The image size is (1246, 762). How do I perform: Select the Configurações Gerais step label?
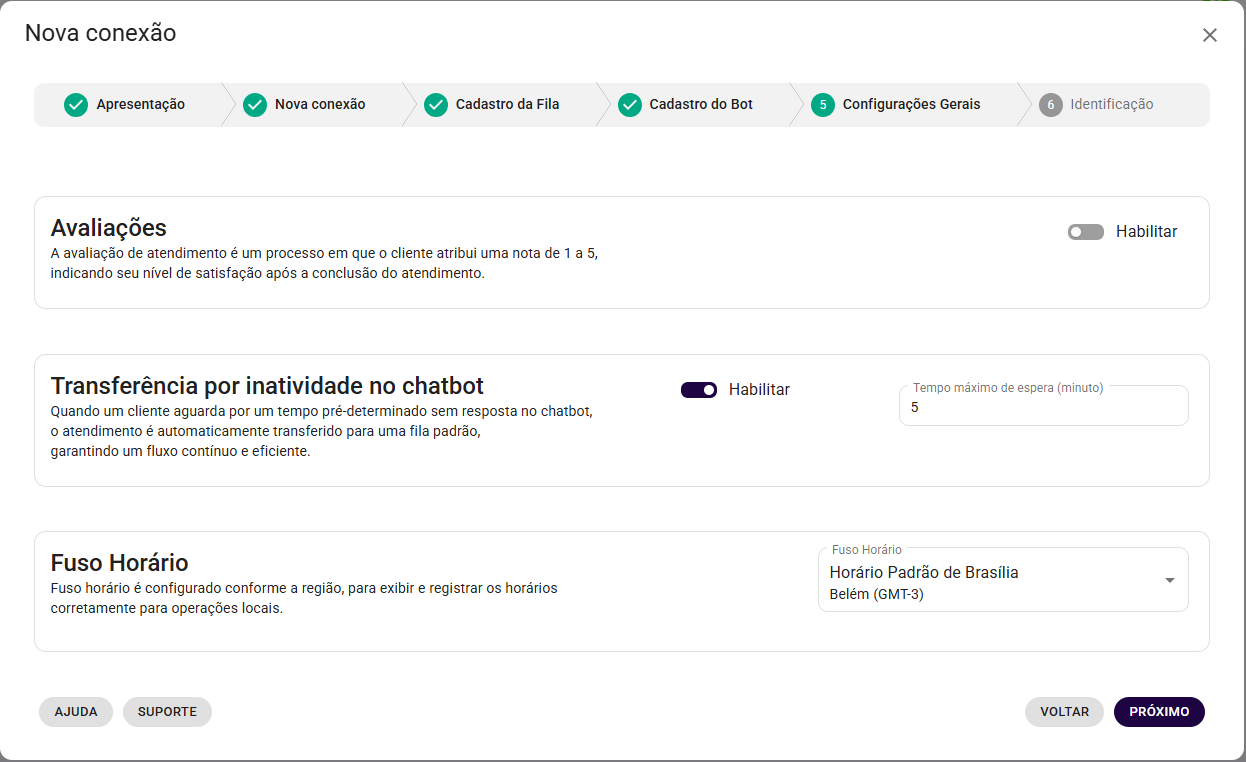pyautogui.click(x=911, y=105)
